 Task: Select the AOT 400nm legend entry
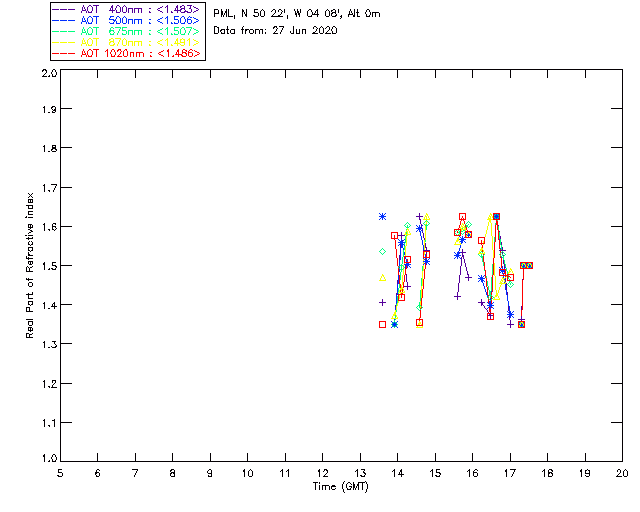point(128,9)
